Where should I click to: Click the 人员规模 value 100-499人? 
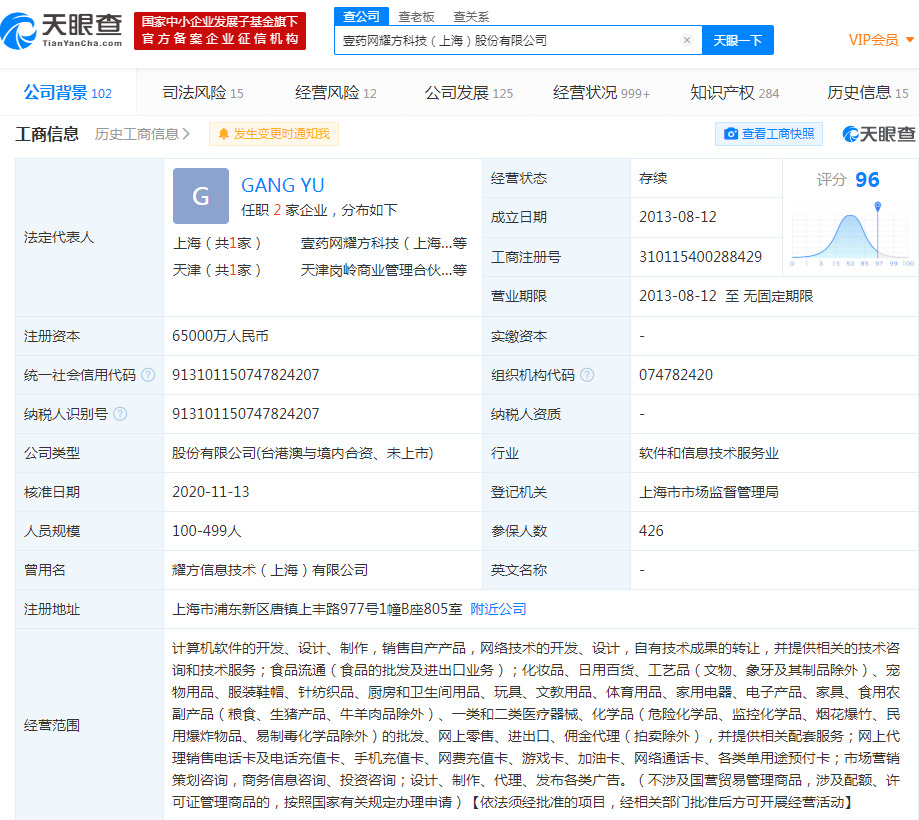pos(207,531)
